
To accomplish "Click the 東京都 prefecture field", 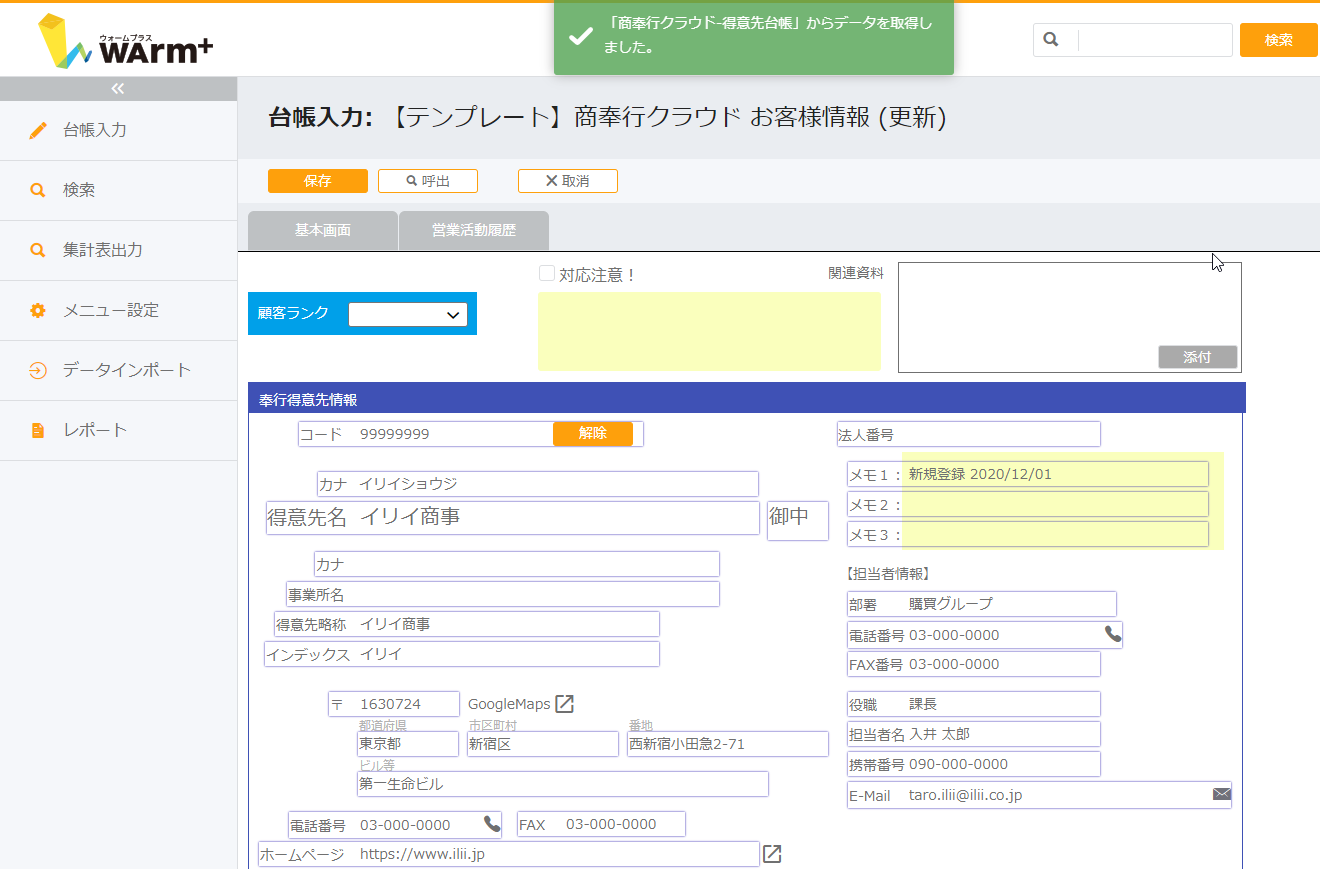I will point(408,744).
